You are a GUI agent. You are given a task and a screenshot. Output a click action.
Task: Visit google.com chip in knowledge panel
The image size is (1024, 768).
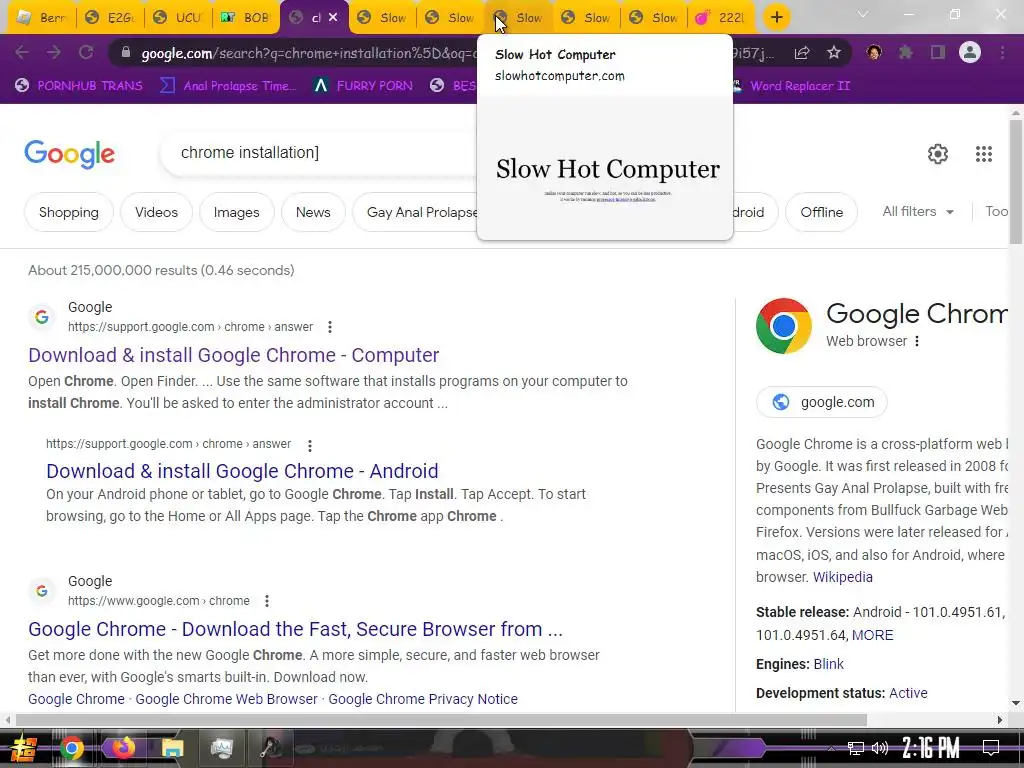[x=822, y=402]
